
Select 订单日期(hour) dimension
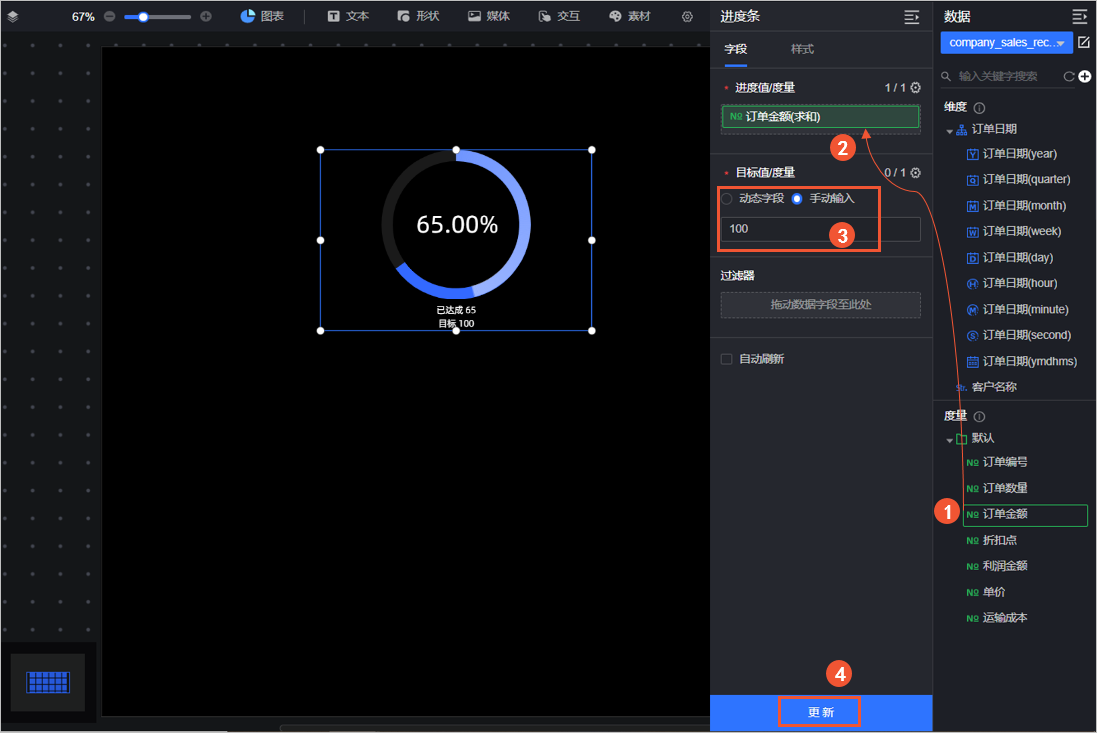pos(1012,283)
